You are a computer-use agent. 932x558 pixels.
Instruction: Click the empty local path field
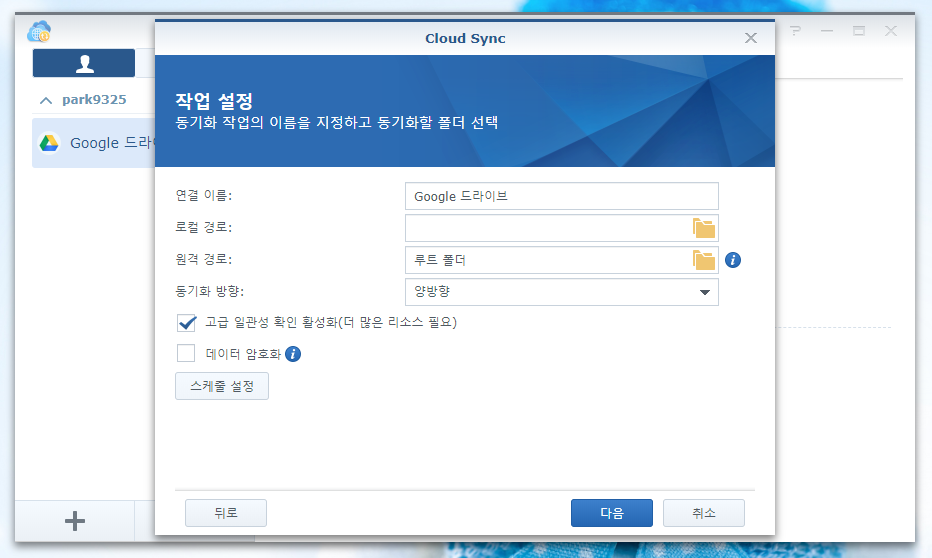pyautogui.click(x=547, y=228)
